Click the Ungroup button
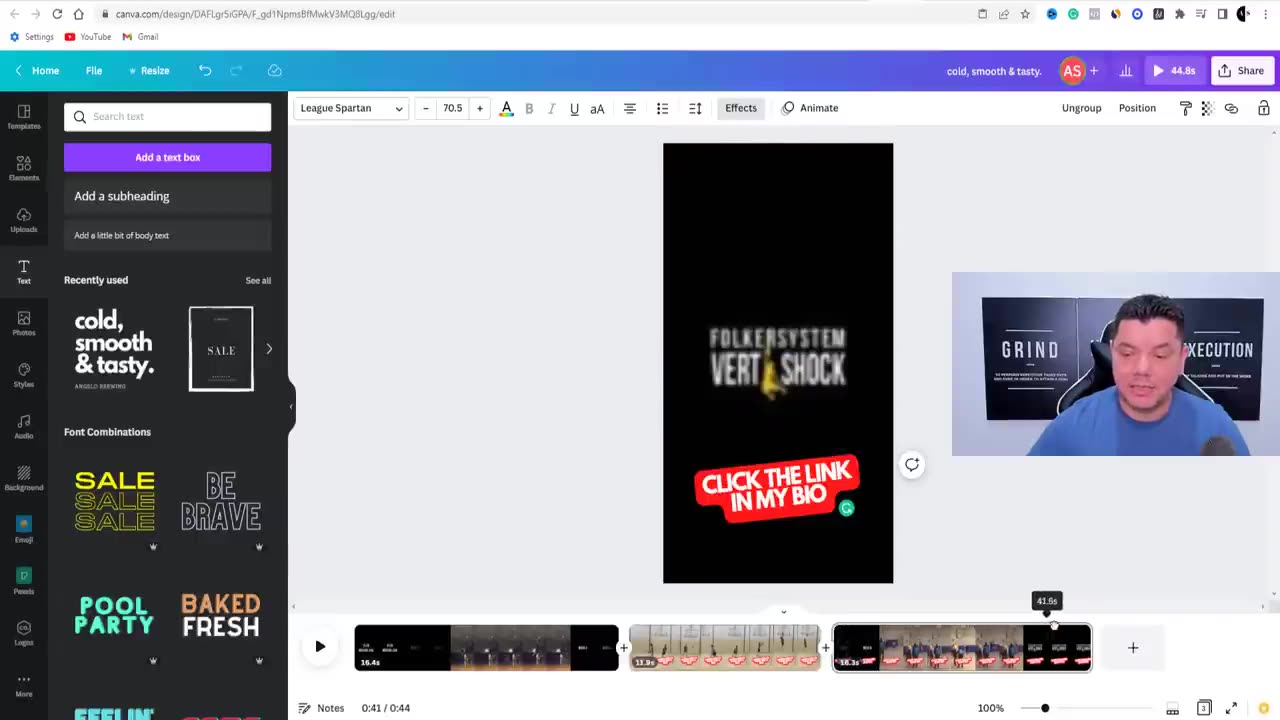This screenshot has height=720, width=1280. click(x=1081, y=108)
